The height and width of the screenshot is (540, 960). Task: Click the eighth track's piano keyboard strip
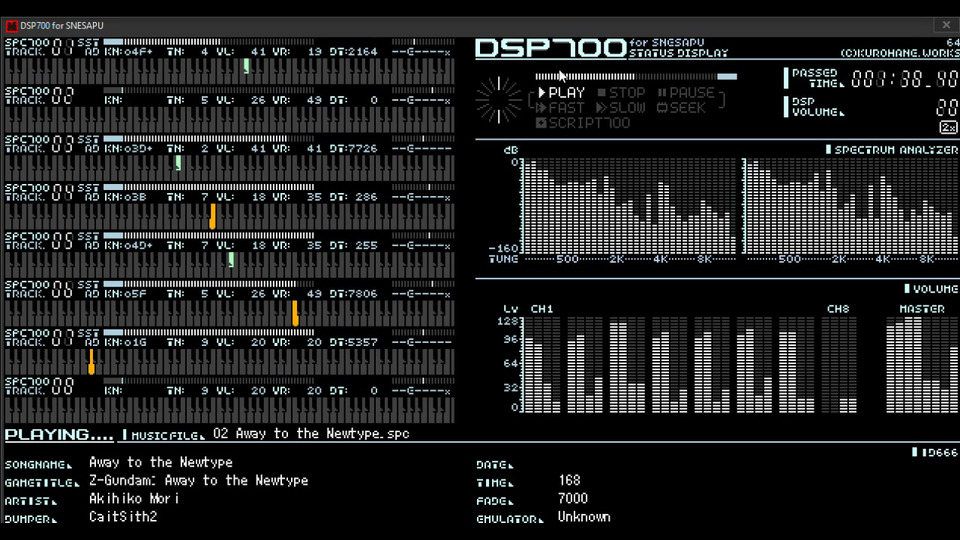pyautogui.click(x=230, y=410)
